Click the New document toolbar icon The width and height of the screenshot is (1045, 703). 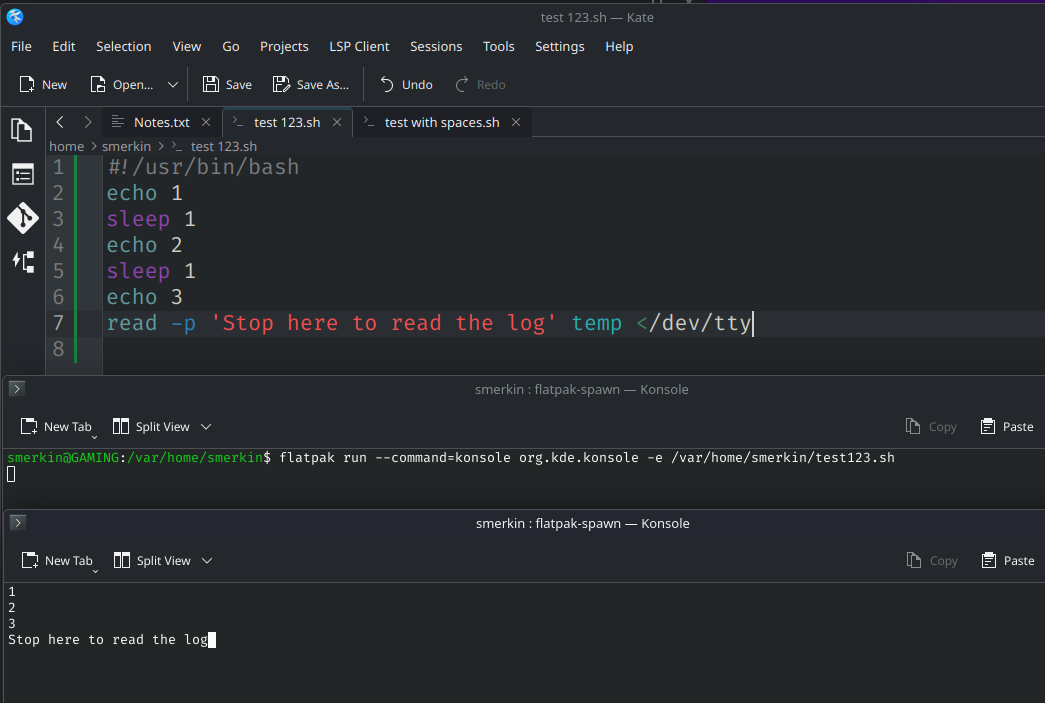click(43, 85)
